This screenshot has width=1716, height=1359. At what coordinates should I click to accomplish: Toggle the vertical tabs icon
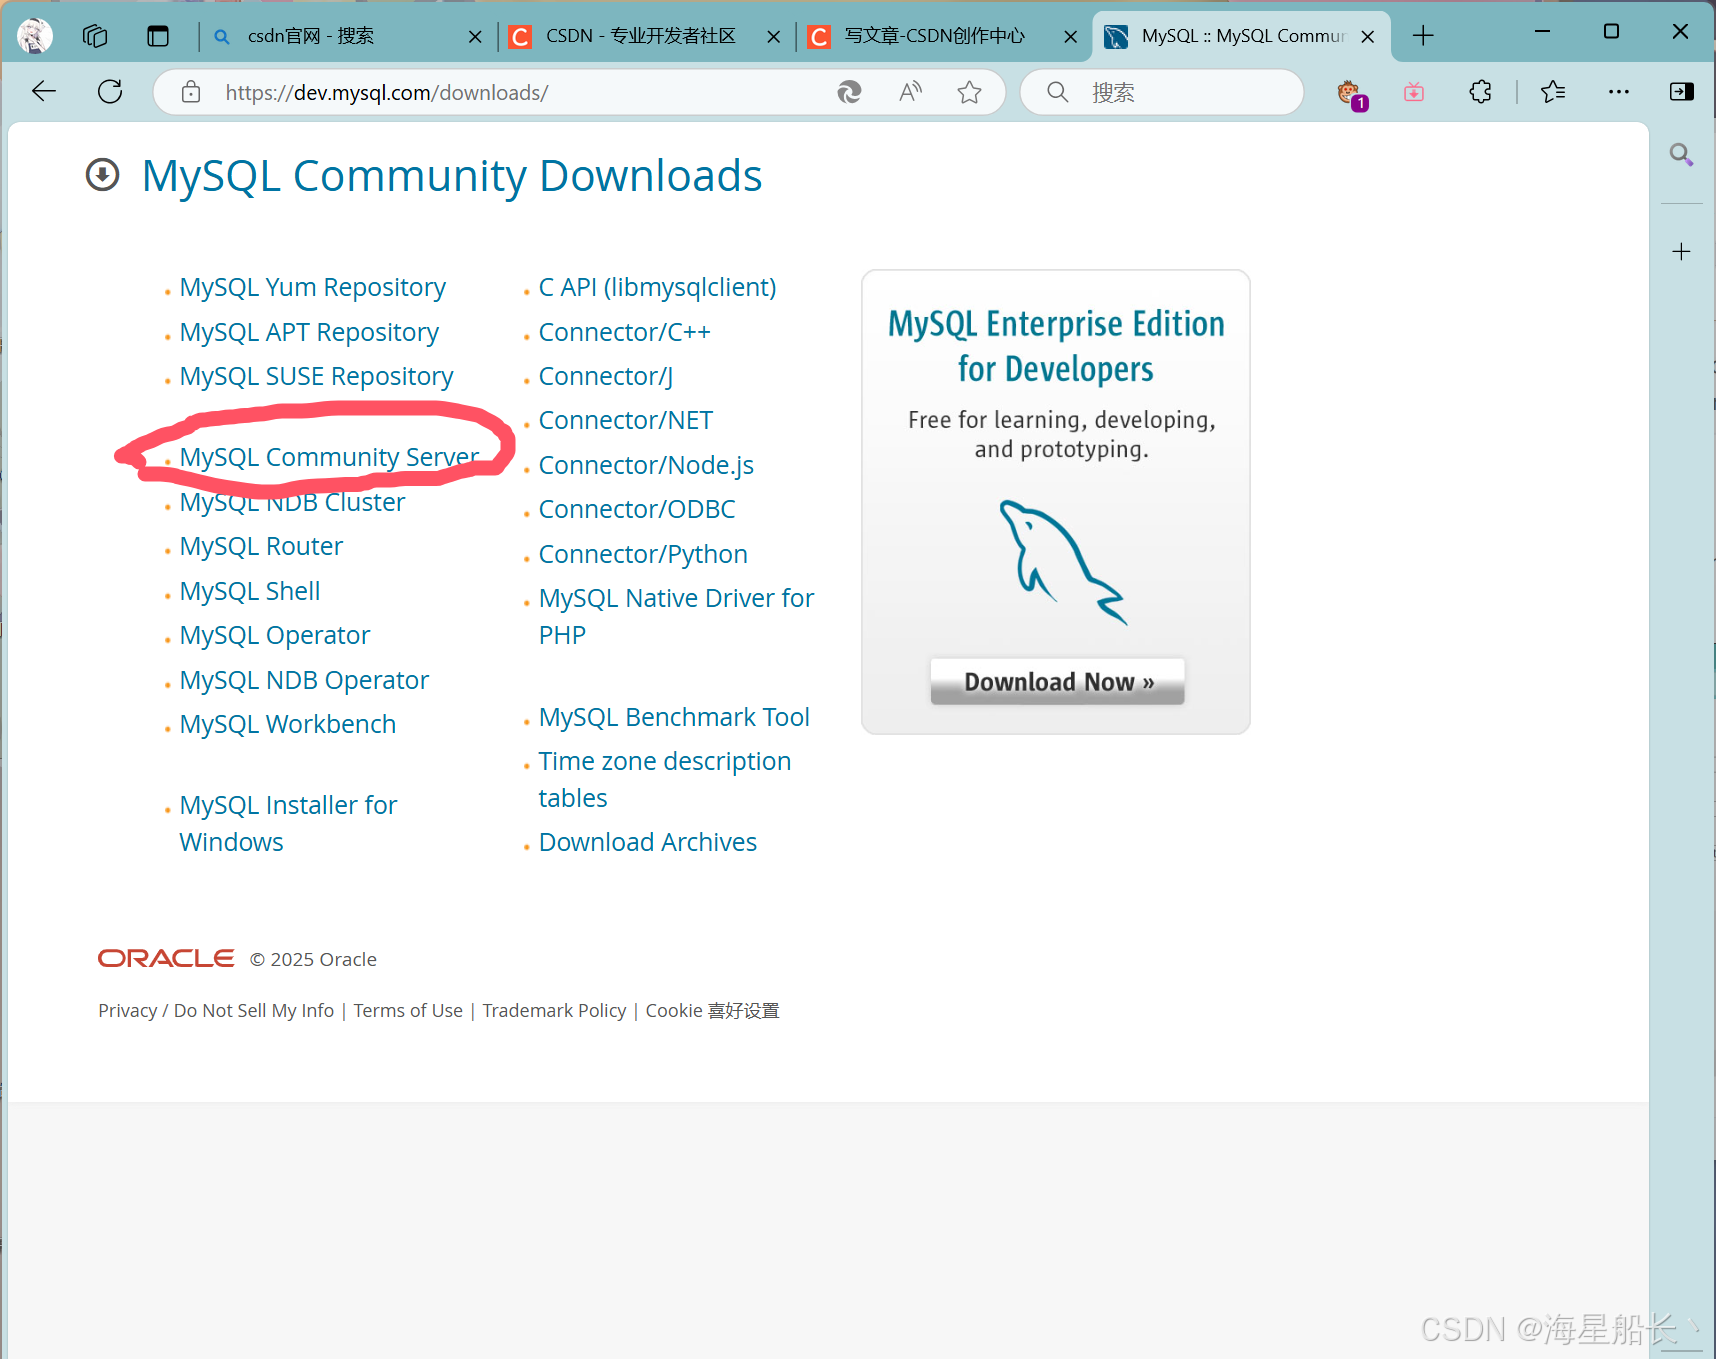click(158, 36)
